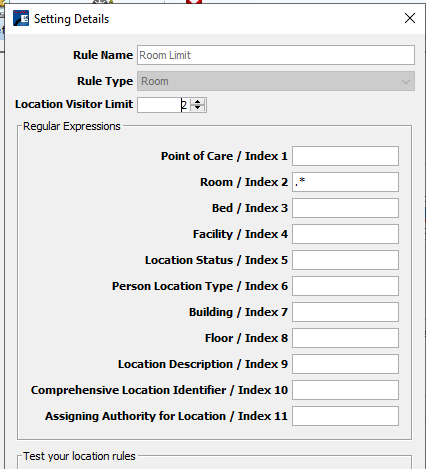The height and width of the screenshot is (469, 426).
Task: Click the Setting Details app icon
Action: (21, 18)
